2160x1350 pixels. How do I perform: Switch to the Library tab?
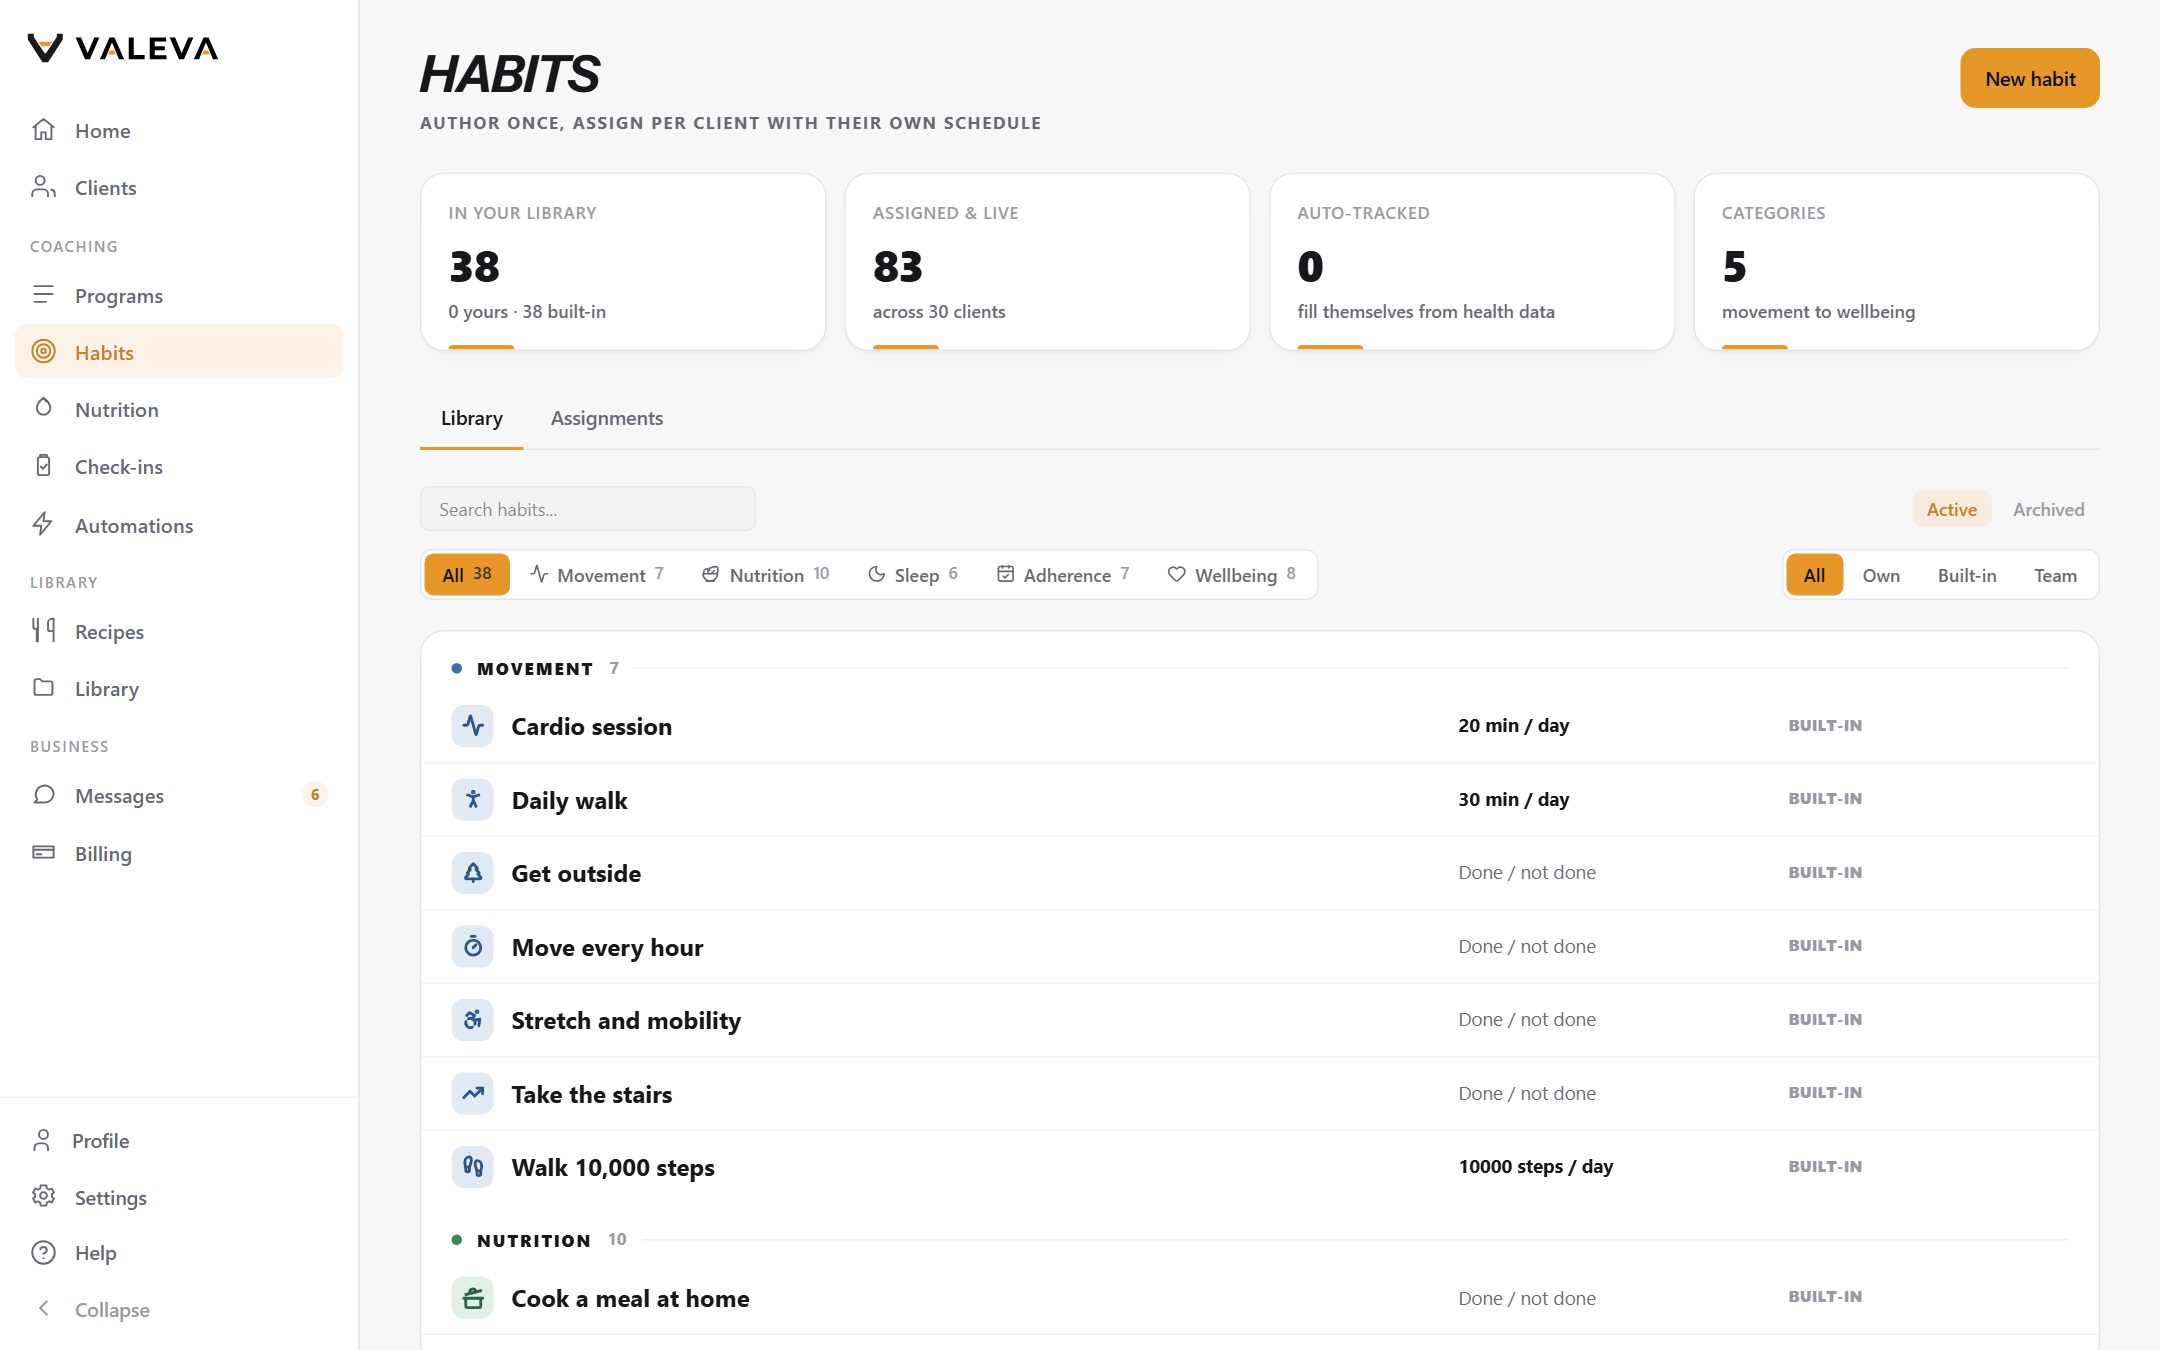coord(472,418)
